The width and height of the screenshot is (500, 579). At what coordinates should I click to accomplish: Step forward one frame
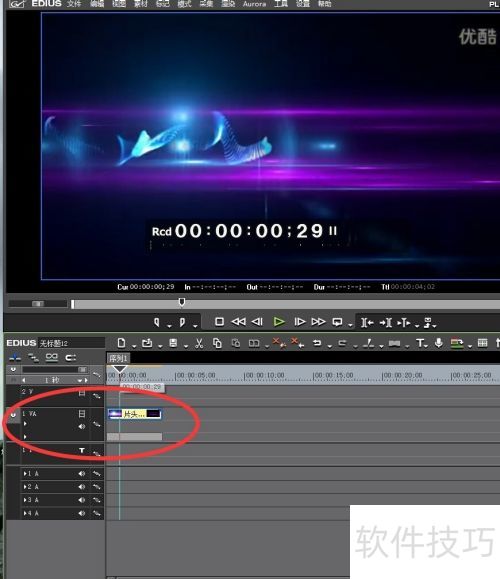(x=299, y=322)
